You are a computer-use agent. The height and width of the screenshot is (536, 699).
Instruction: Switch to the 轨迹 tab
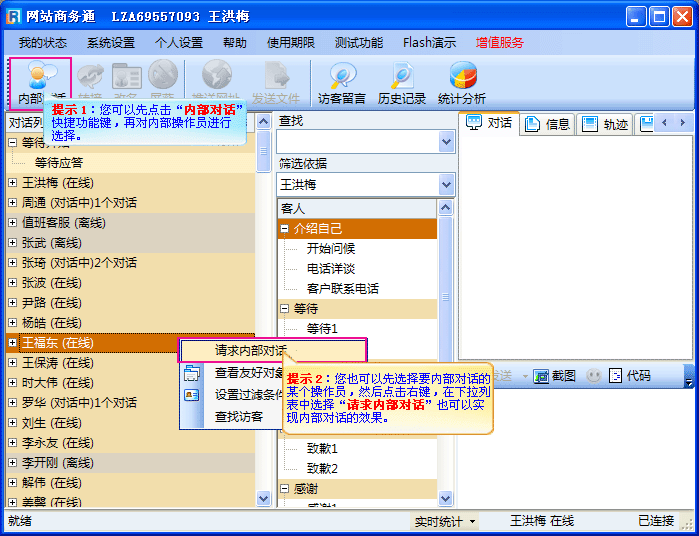(x=605, y=124)
